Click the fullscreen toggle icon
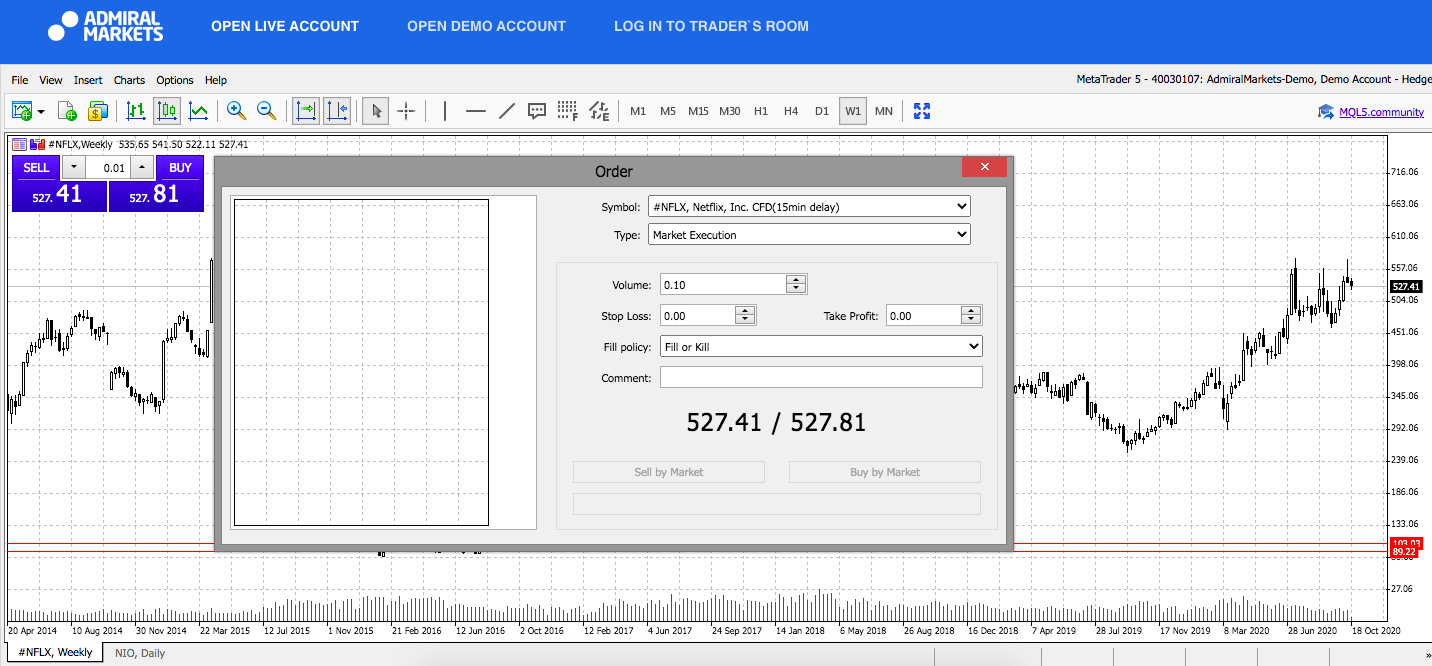This screenshot has width=1432, height=666. click(922, 111)
